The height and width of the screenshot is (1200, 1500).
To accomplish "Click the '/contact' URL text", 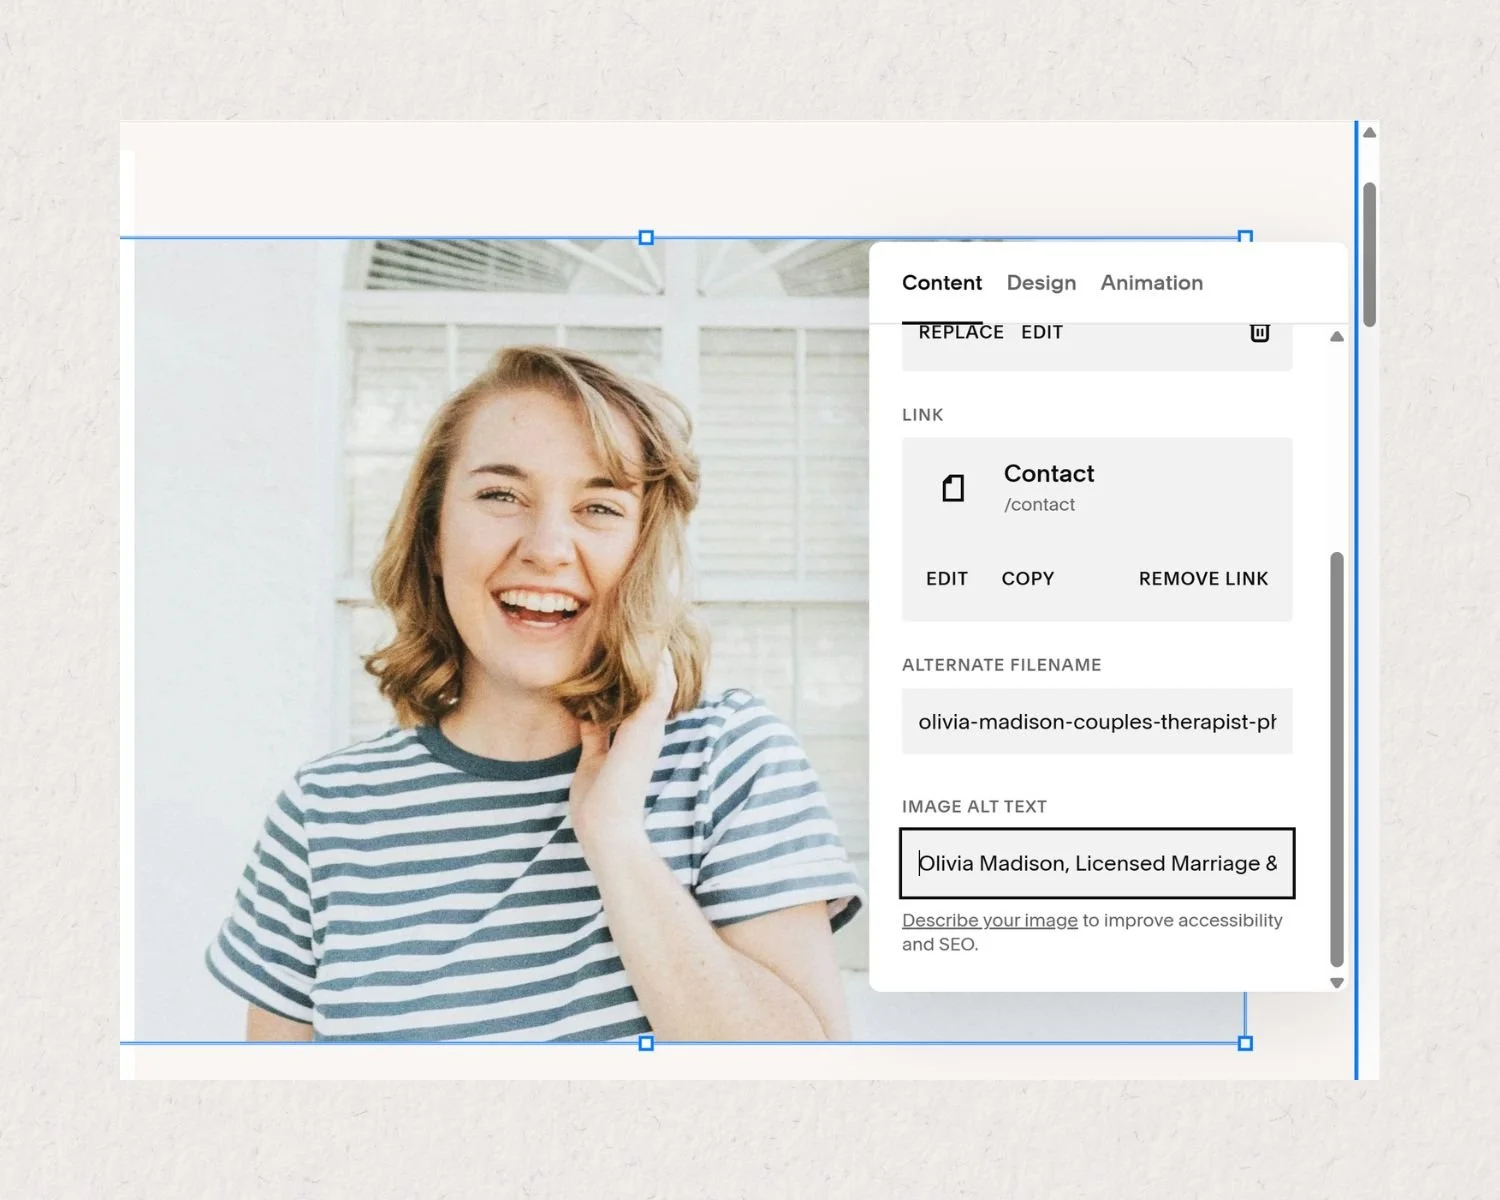I will coord(1040,505).
